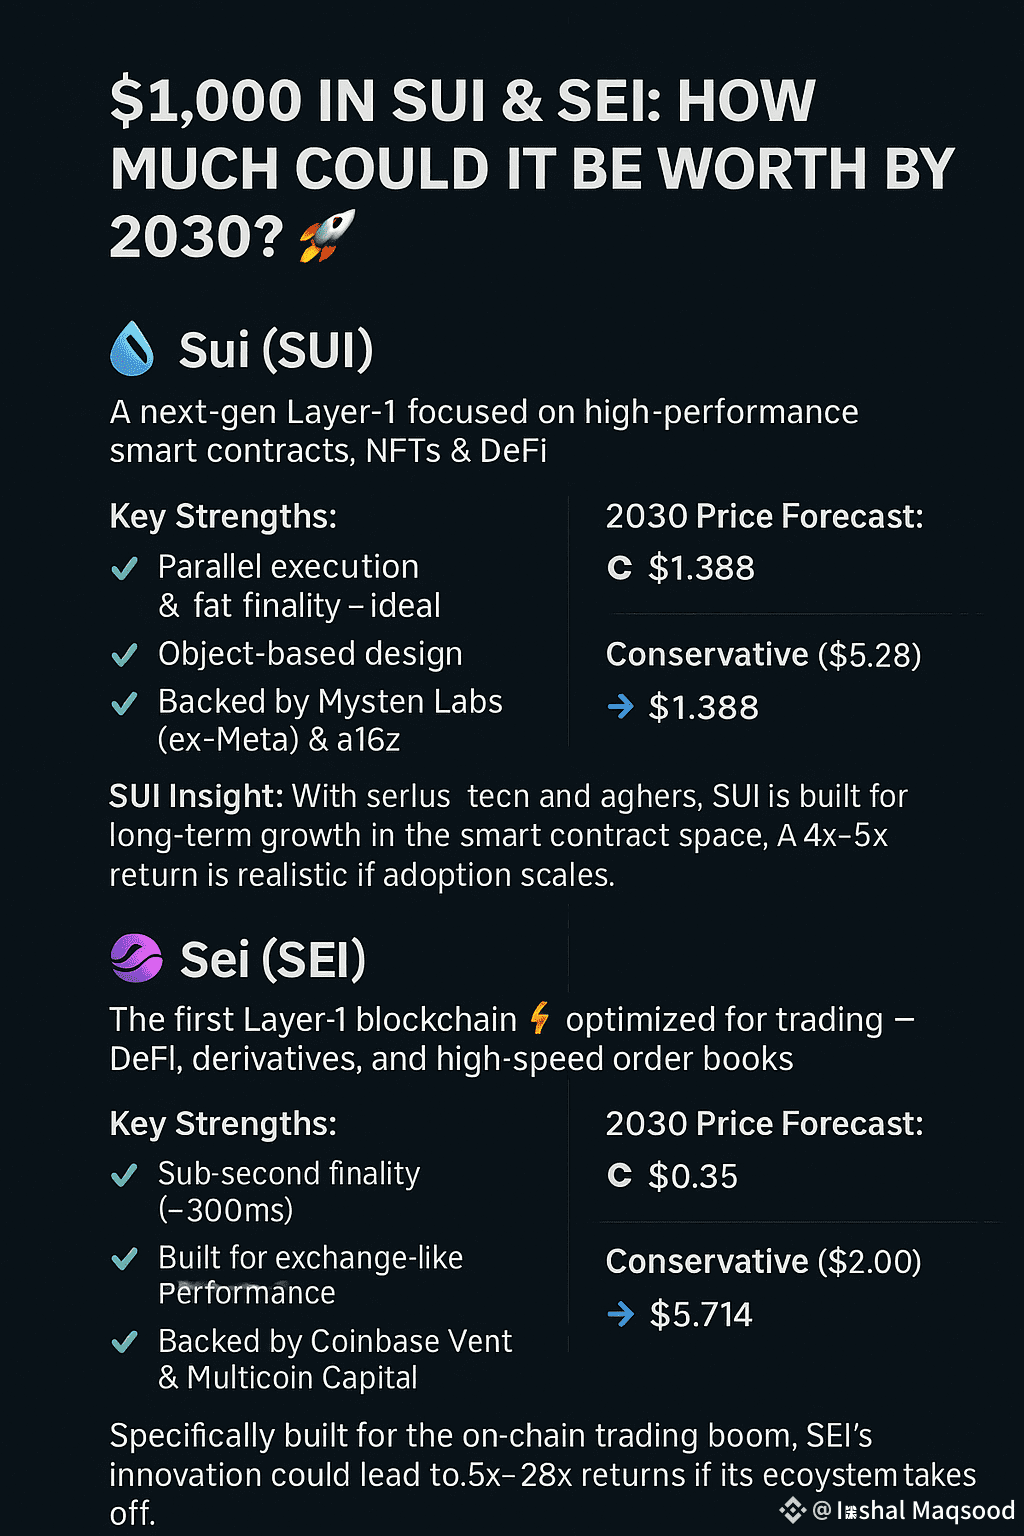Click the checkmark beside Backed by Mysten Labs
1024x1536 pixels.
pyautogui.click(x=124, y=704)
